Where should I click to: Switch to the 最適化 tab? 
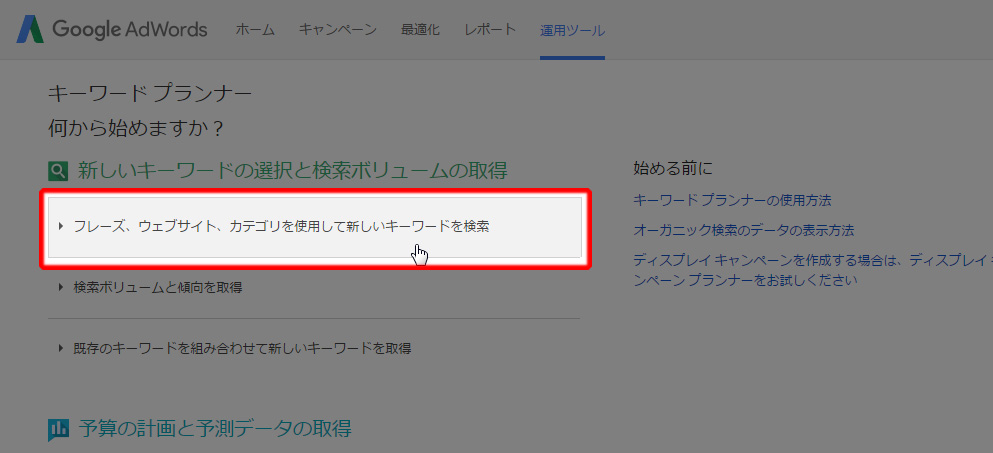pos(421,30)
